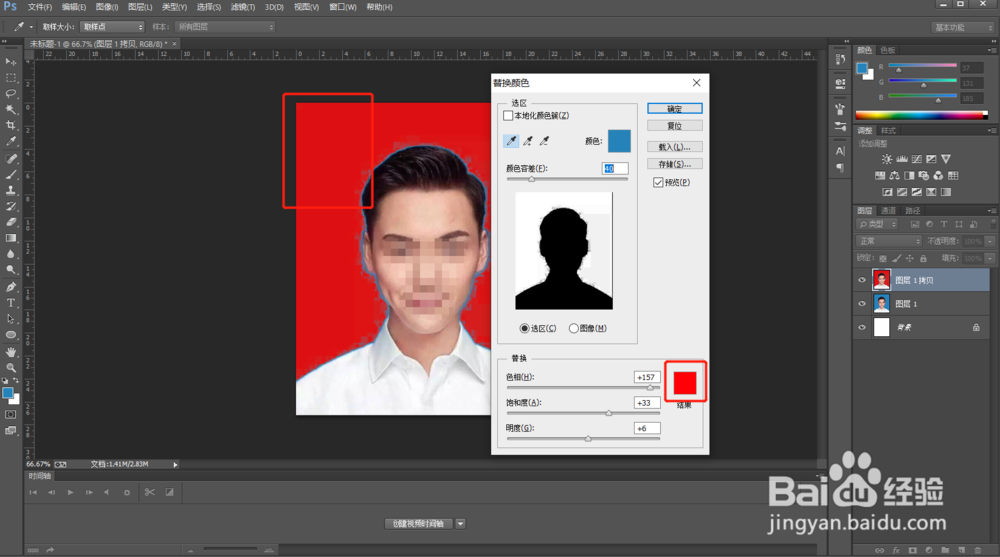This screenshot has height=557, width=1000.
Task: Click the eyedropper in Replace Color dialog
Action: 511,141
